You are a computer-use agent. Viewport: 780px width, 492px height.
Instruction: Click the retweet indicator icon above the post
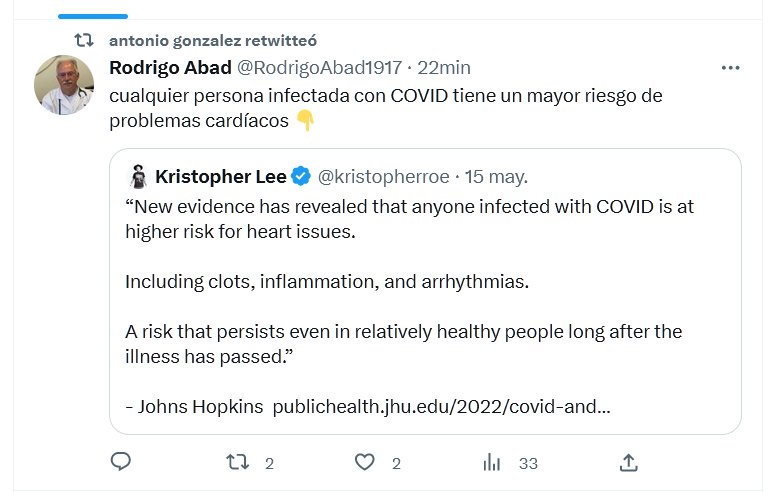coord(85,40)
